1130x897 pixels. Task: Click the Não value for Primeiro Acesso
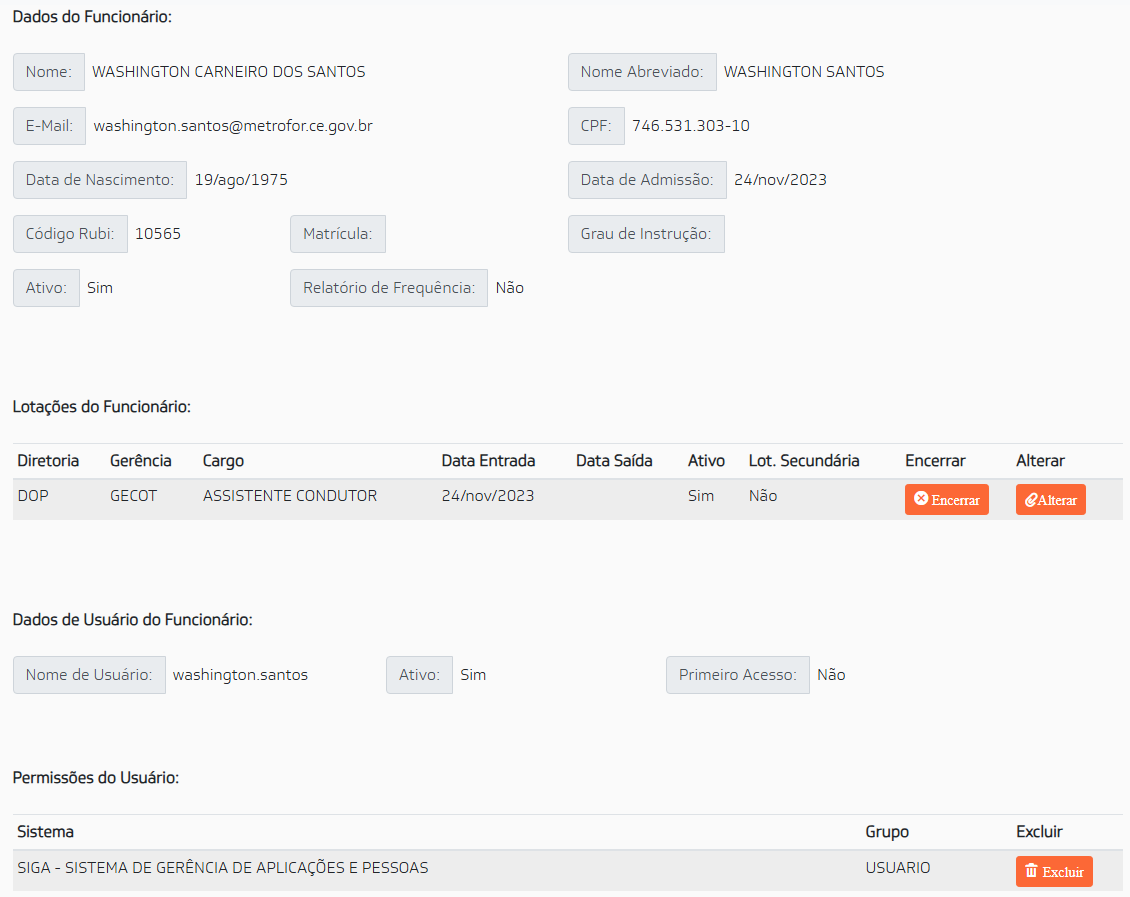(831, 675)
